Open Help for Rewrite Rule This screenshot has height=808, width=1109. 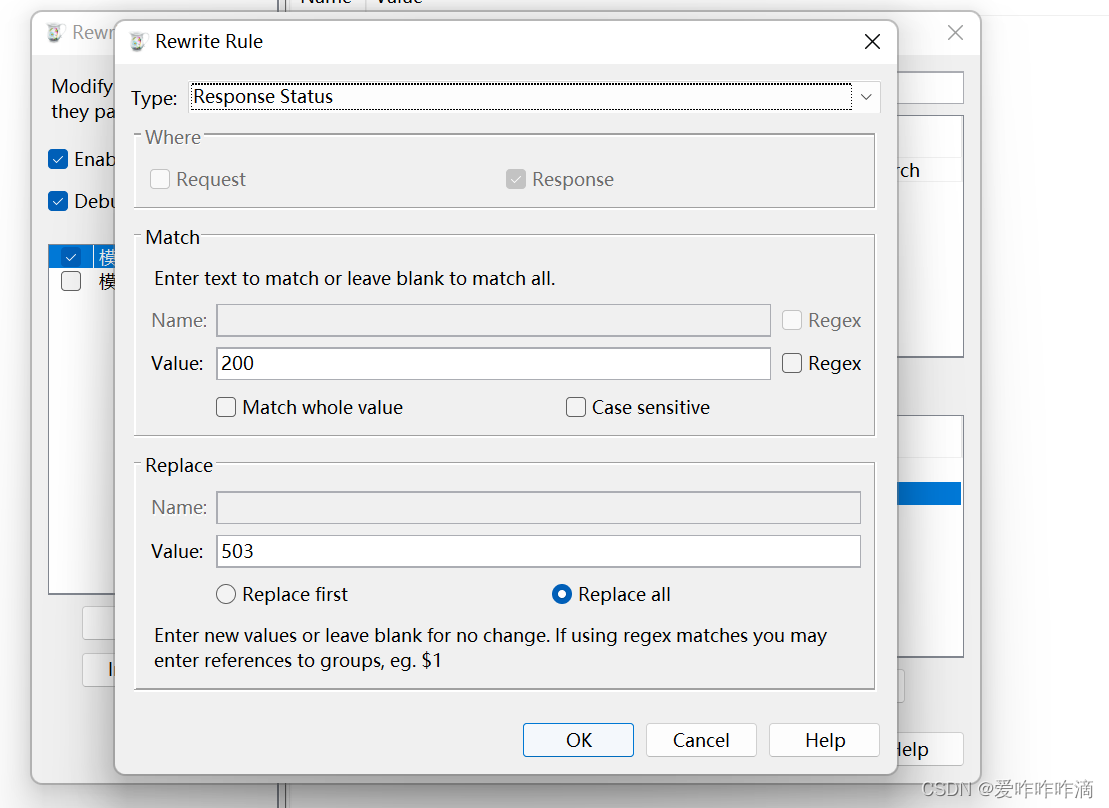(x=825, y=740)
